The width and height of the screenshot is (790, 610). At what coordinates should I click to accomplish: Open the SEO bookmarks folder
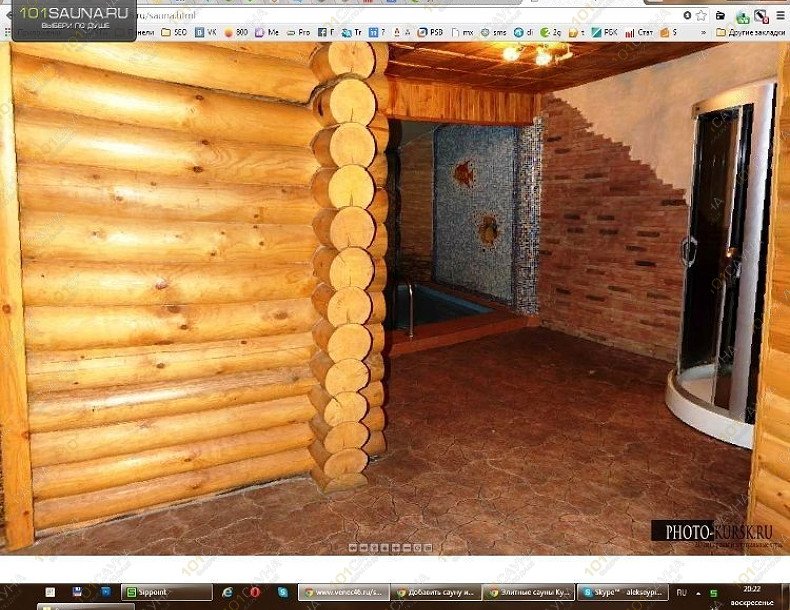point(174,32)
